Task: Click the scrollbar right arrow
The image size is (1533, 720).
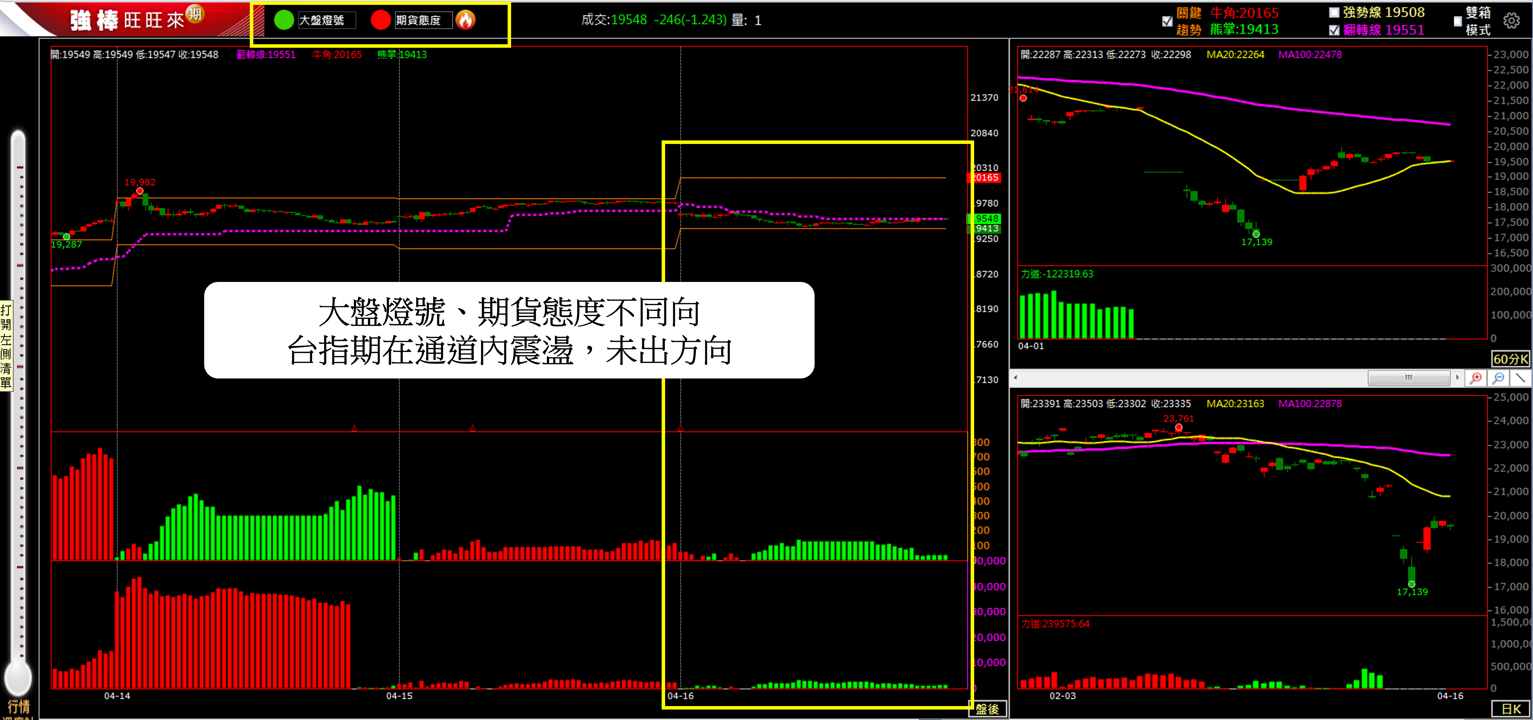Action: pos(1458,379)
